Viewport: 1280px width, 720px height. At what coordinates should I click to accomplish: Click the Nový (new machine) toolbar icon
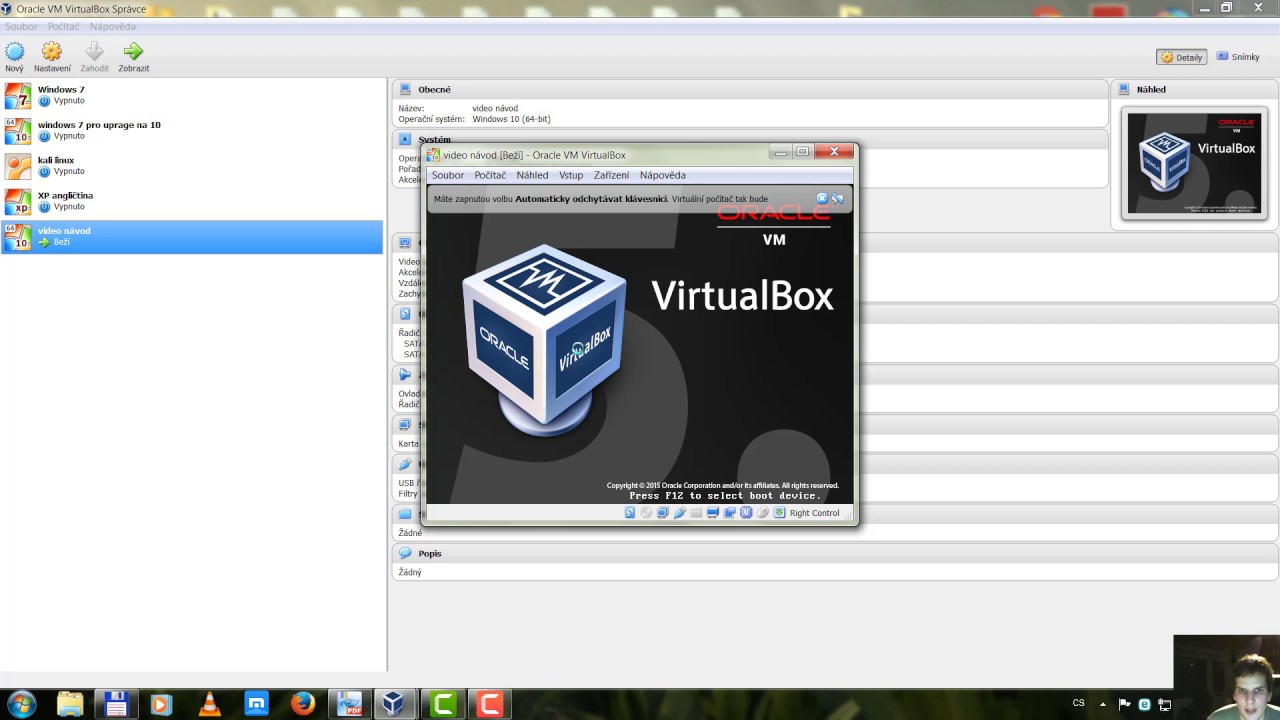(14, 51)
